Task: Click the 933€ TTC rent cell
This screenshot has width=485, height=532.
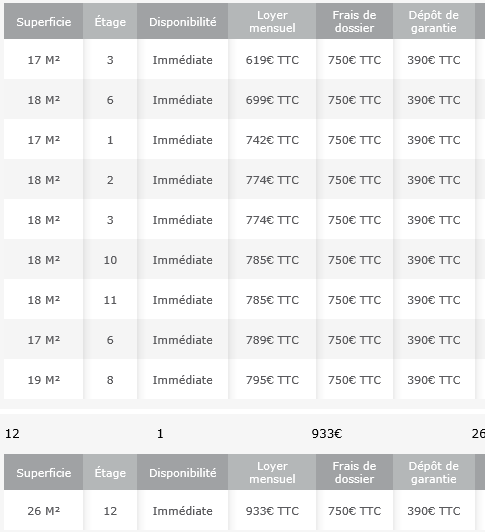Action: point(272,510)
